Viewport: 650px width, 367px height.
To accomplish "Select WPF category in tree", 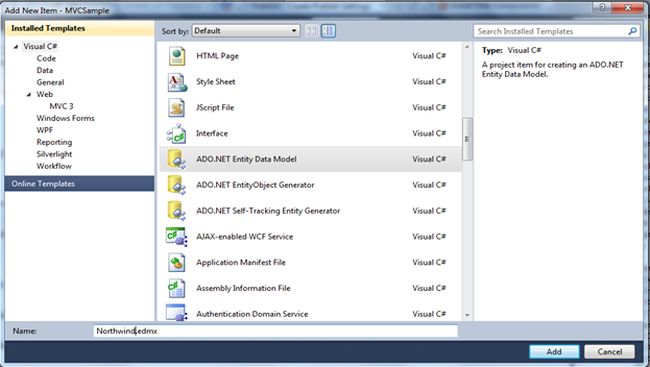I will 45,130.
